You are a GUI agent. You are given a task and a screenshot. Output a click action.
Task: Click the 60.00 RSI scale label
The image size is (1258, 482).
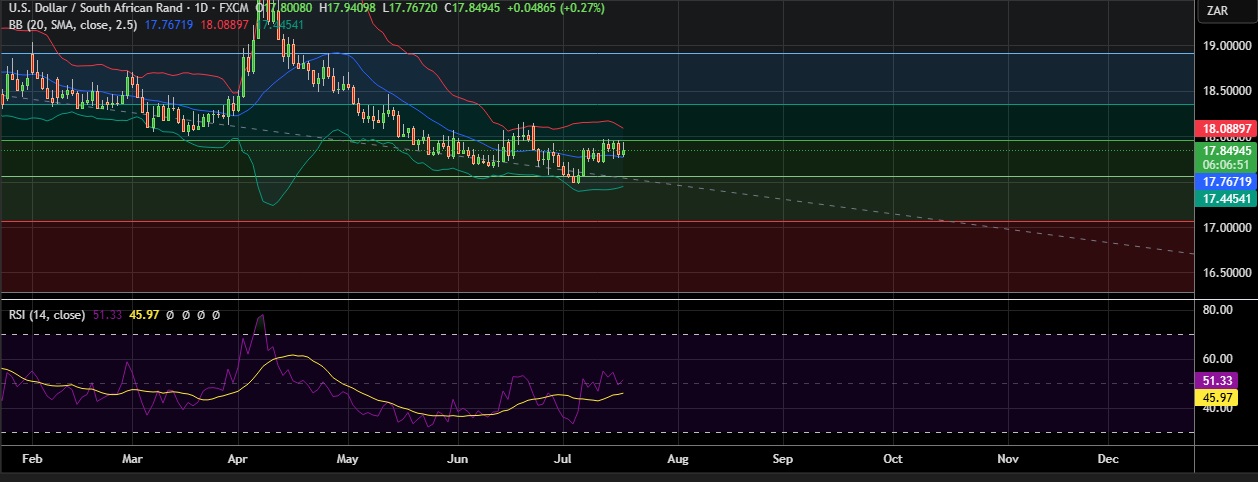1217,359
